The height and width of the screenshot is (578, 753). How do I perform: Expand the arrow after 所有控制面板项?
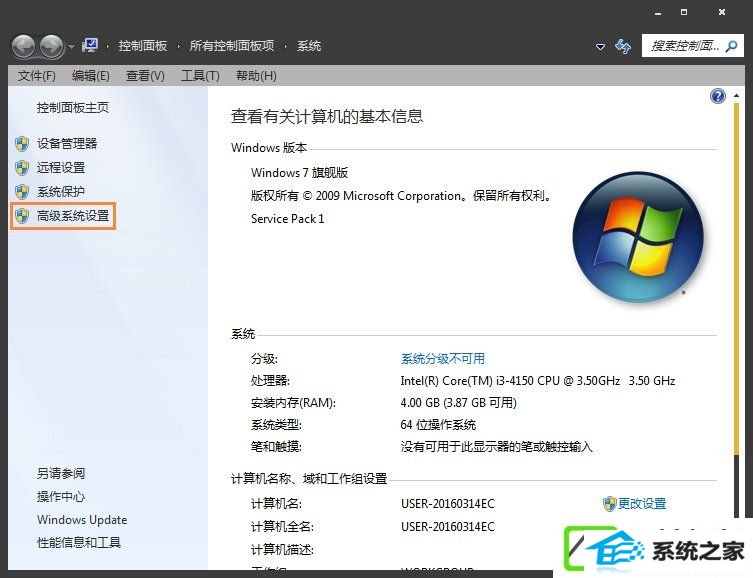pyautogui.click(x=286, y=46)
